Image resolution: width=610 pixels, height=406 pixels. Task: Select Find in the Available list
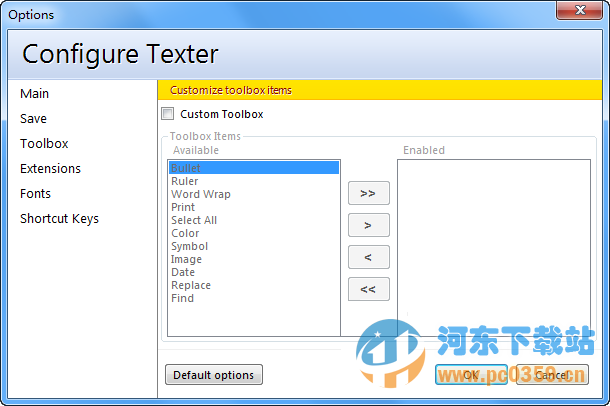tap(254, 298)
